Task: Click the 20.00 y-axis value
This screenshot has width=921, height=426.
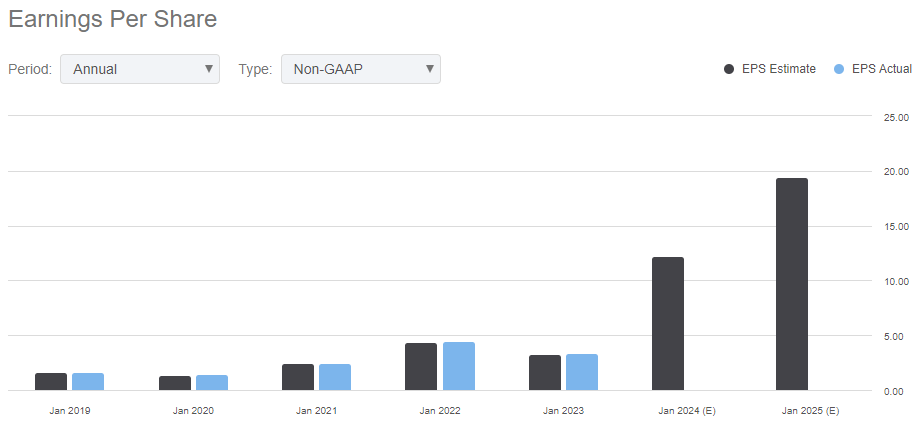Action: (x=897, y=172)
